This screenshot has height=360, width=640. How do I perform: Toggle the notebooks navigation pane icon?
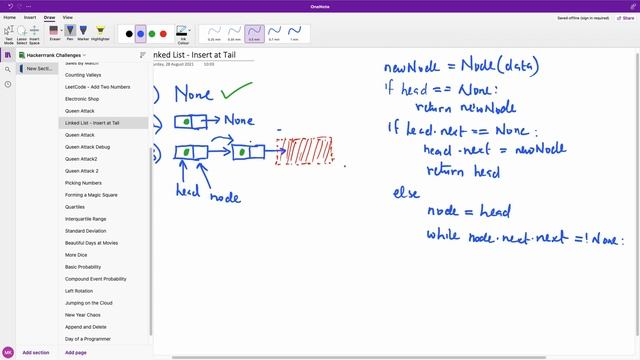tap(8, 55)
